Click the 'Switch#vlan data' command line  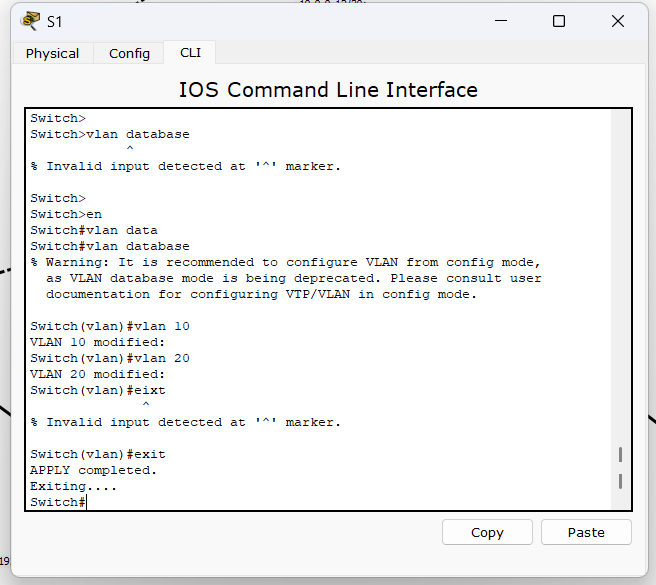[x=94, y=230]
